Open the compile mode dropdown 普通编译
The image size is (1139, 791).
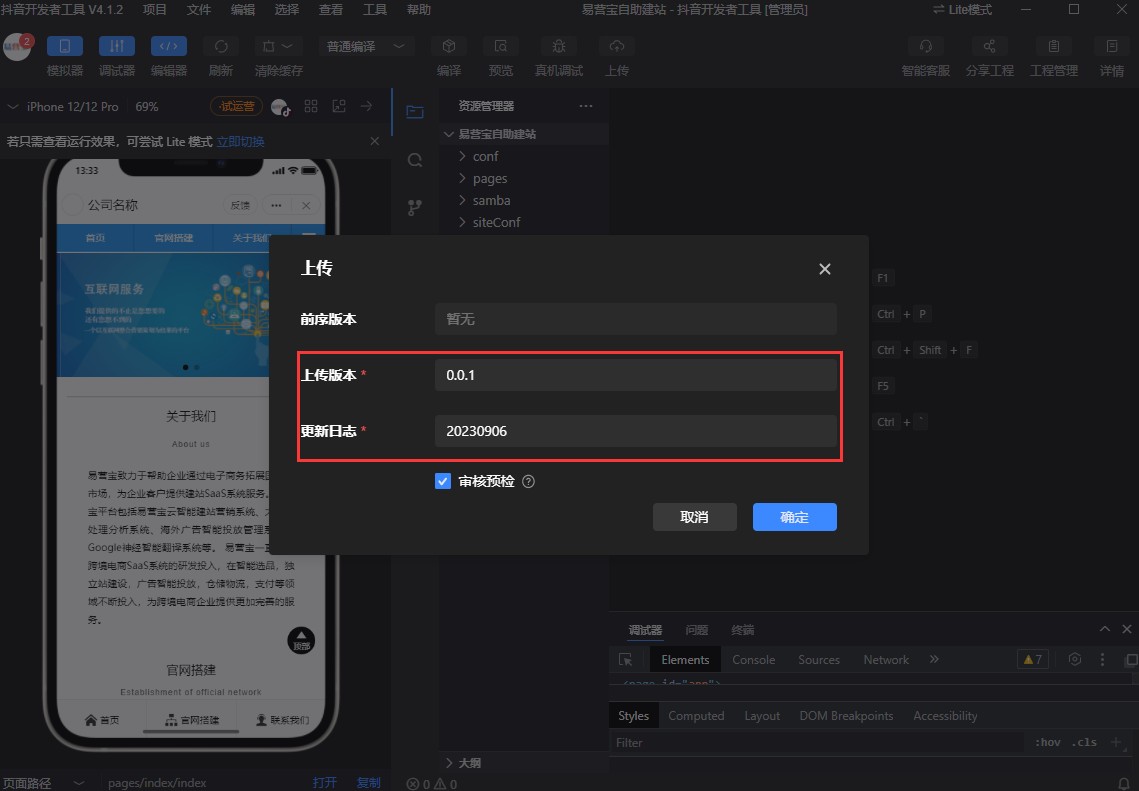[366, 46]
